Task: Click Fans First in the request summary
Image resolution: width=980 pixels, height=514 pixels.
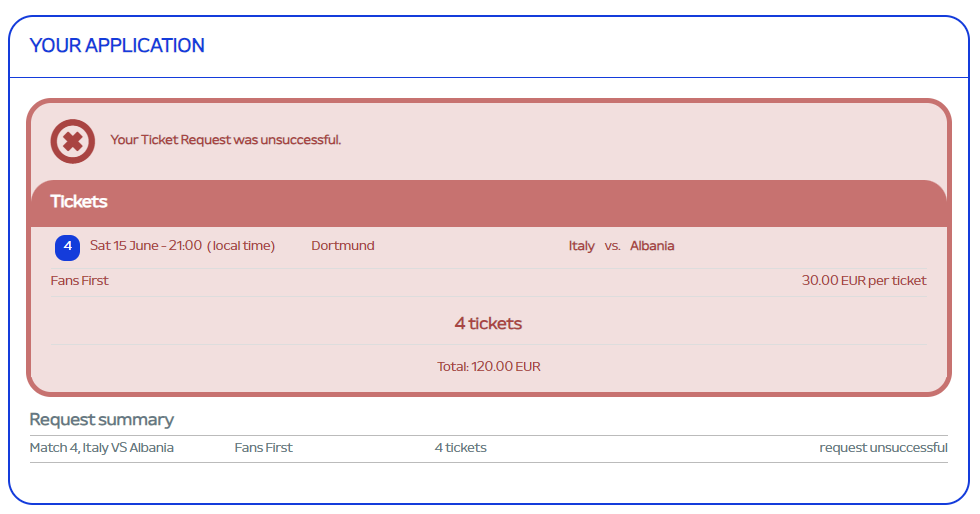Action: click(264, 448)
